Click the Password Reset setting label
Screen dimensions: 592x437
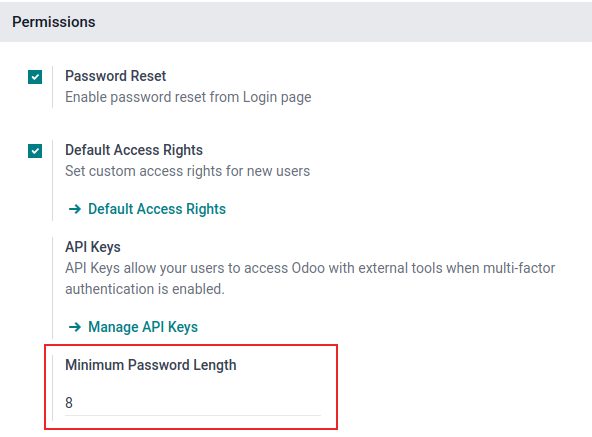coord(116,76)
